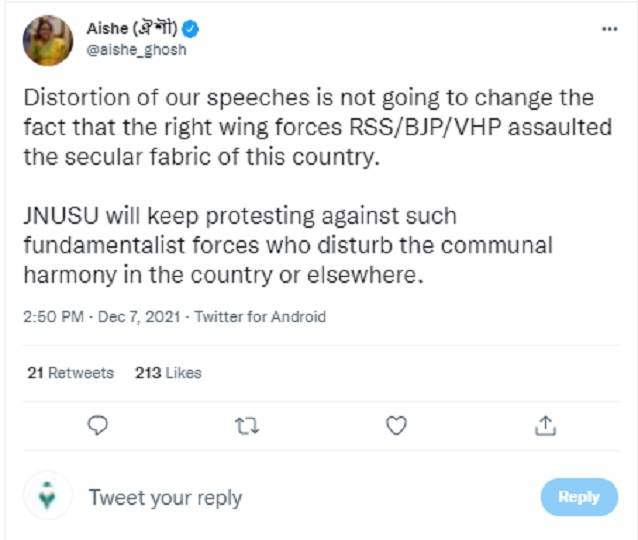Click your own avatar beside reply box
The image size is (638, 540).
(47, 496)
